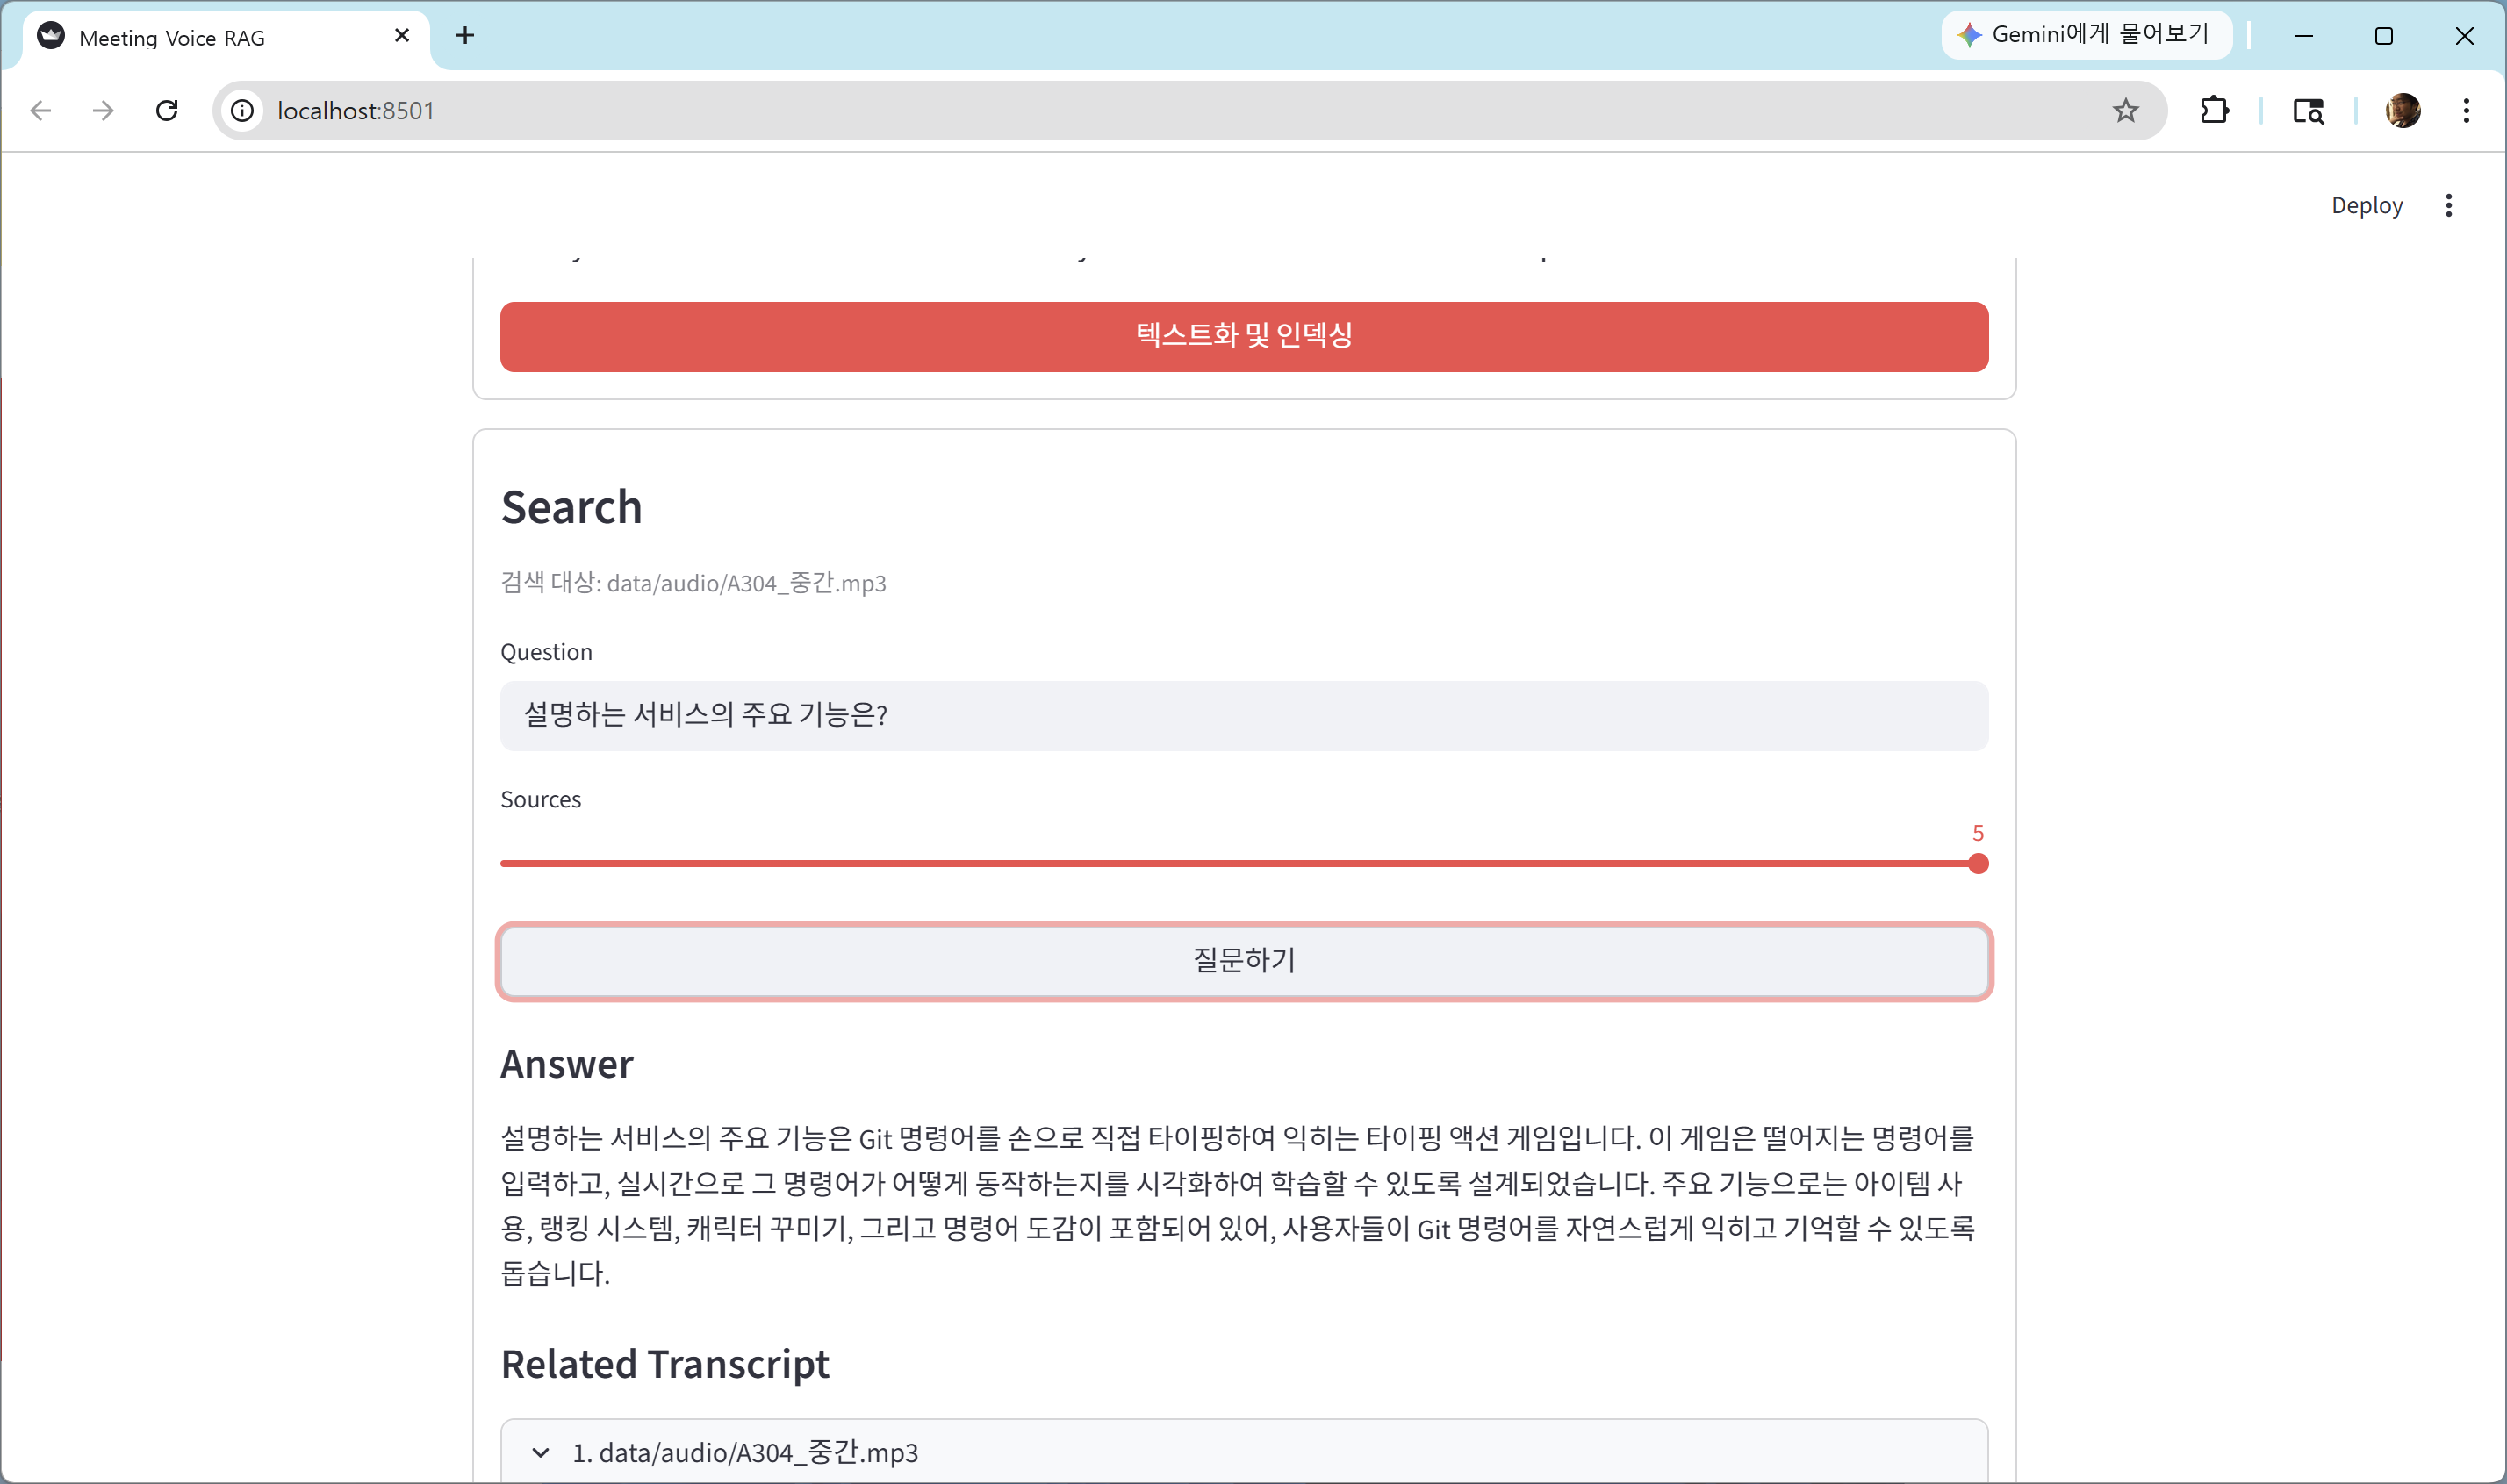Screen dimensions: 2507x1484
Task: Select the Meeting Voice RAG tab
Action: 226,38
